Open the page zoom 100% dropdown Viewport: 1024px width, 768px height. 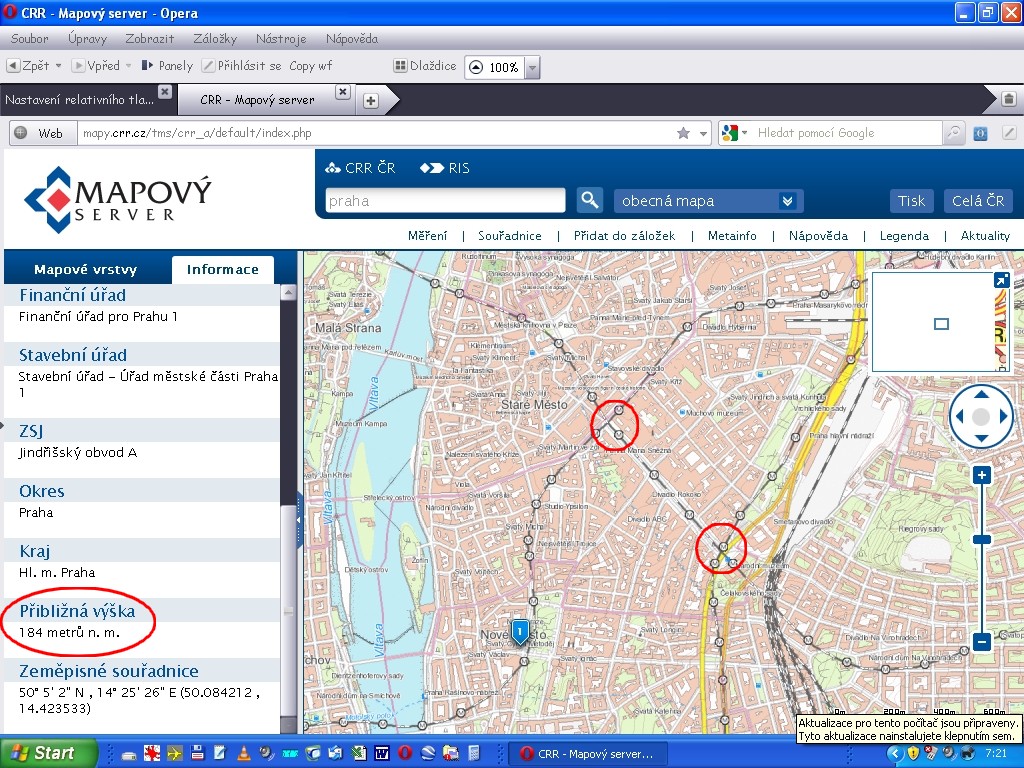(x=532, y=67)
